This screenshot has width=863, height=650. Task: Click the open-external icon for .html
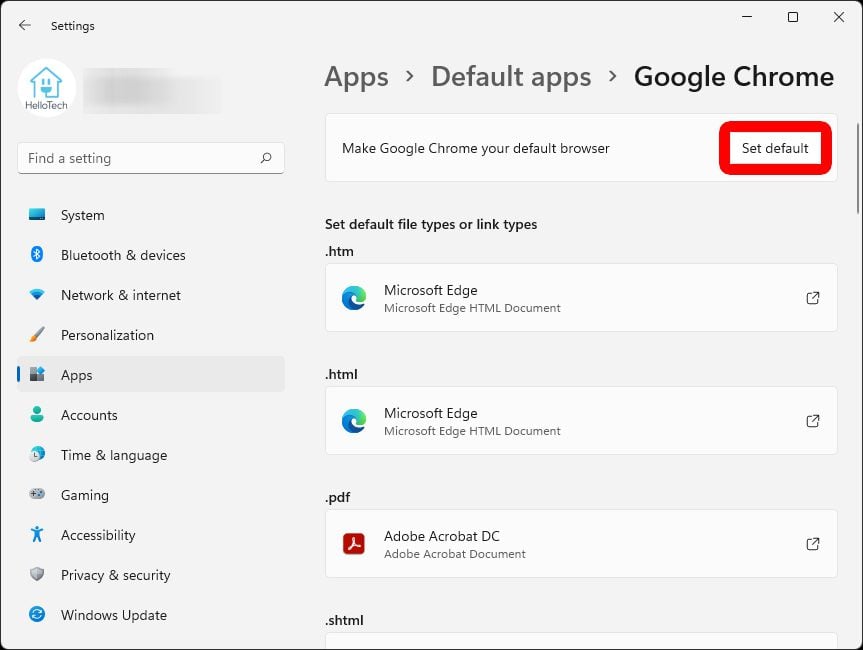[x=813, y=421]
